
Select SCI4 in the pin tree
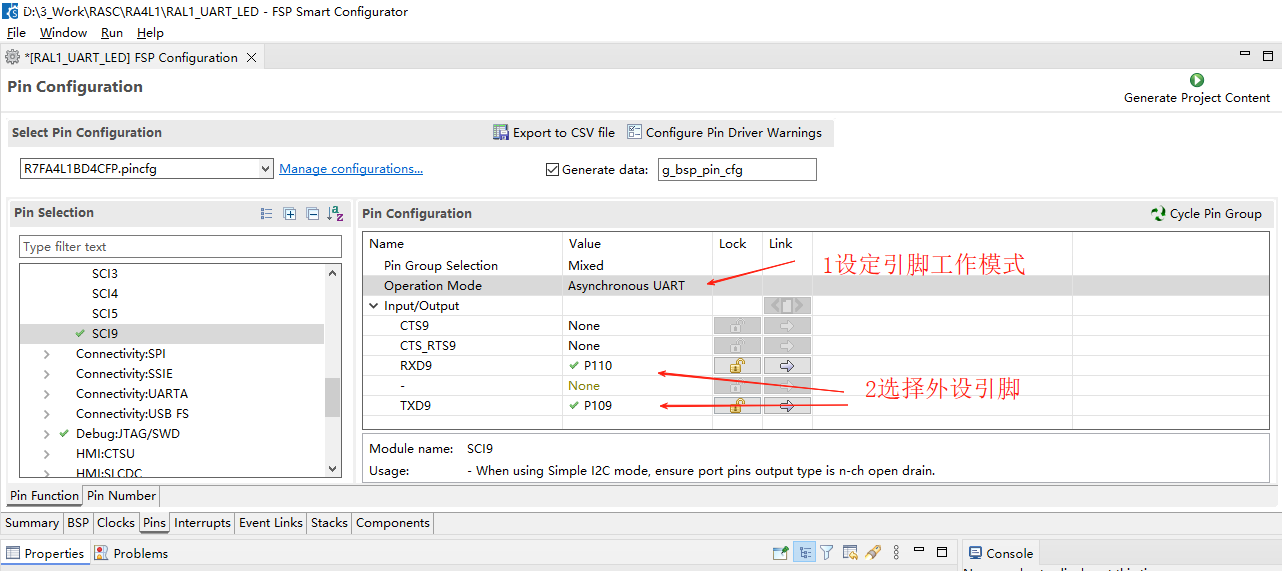pyautogui.click(x=105, y=293)
